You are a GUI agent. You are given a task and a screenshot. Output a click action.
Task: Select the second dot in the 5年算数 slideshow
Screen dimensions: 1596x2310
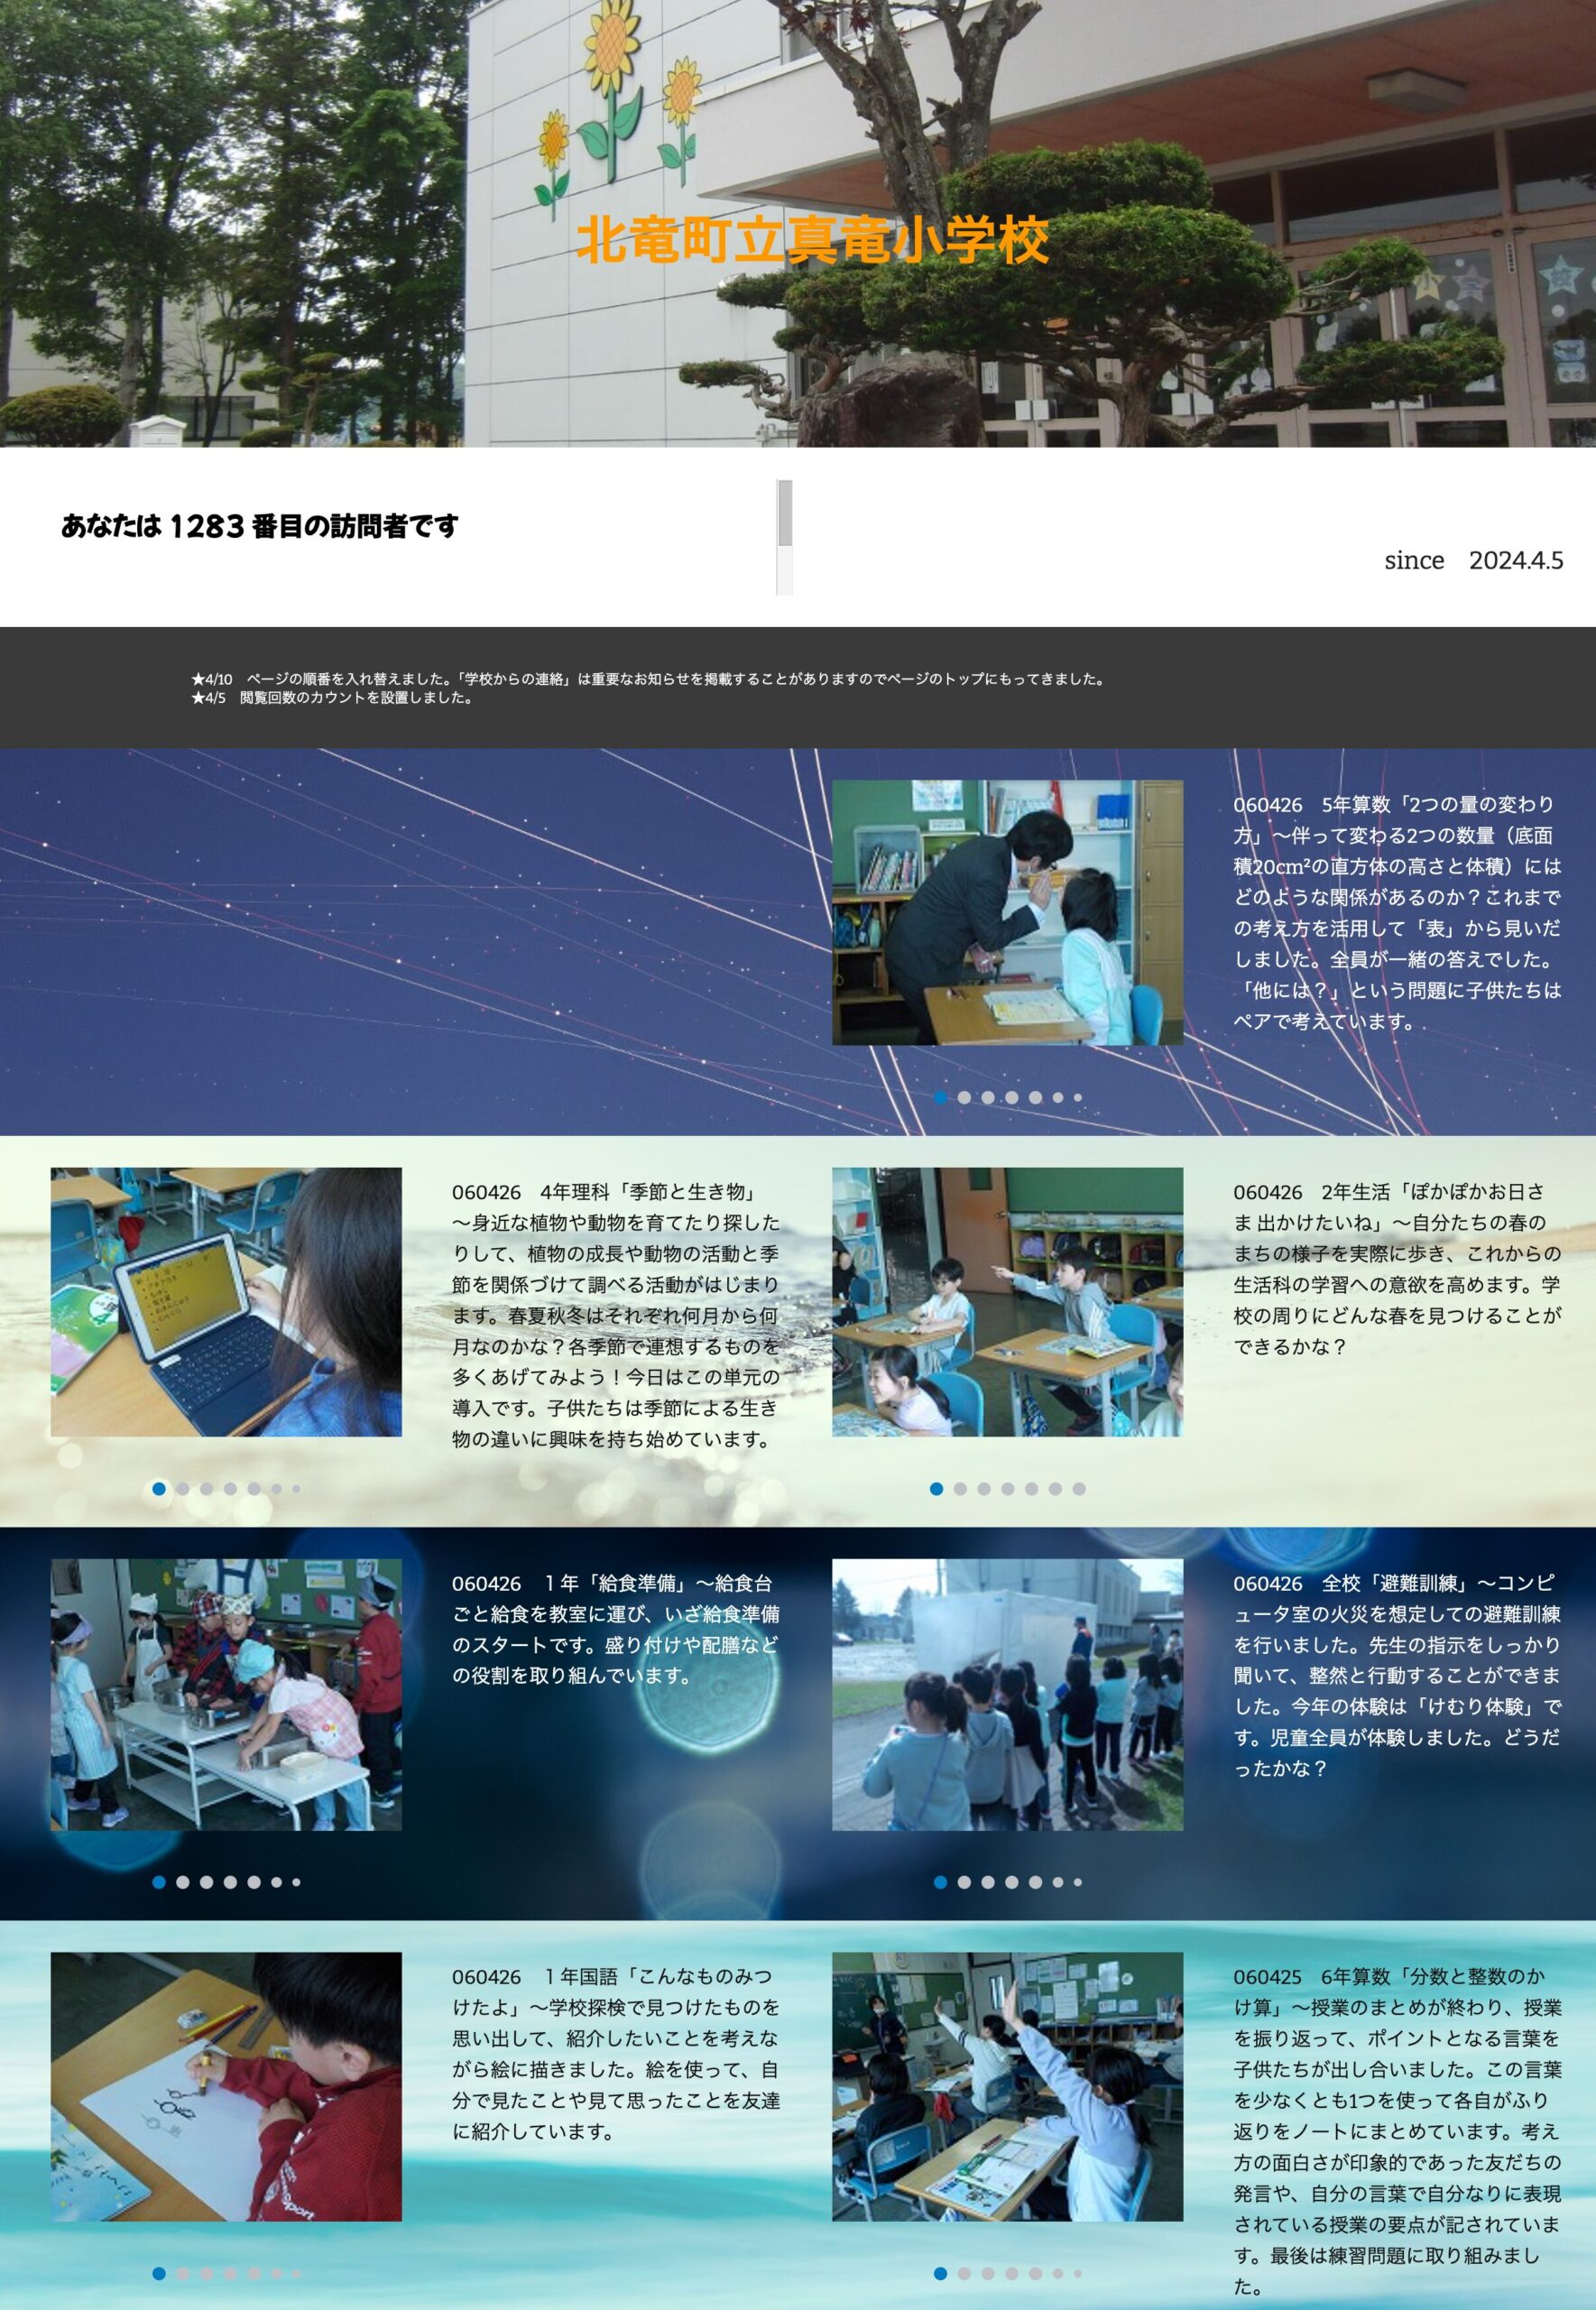(x=965, y=1096)
